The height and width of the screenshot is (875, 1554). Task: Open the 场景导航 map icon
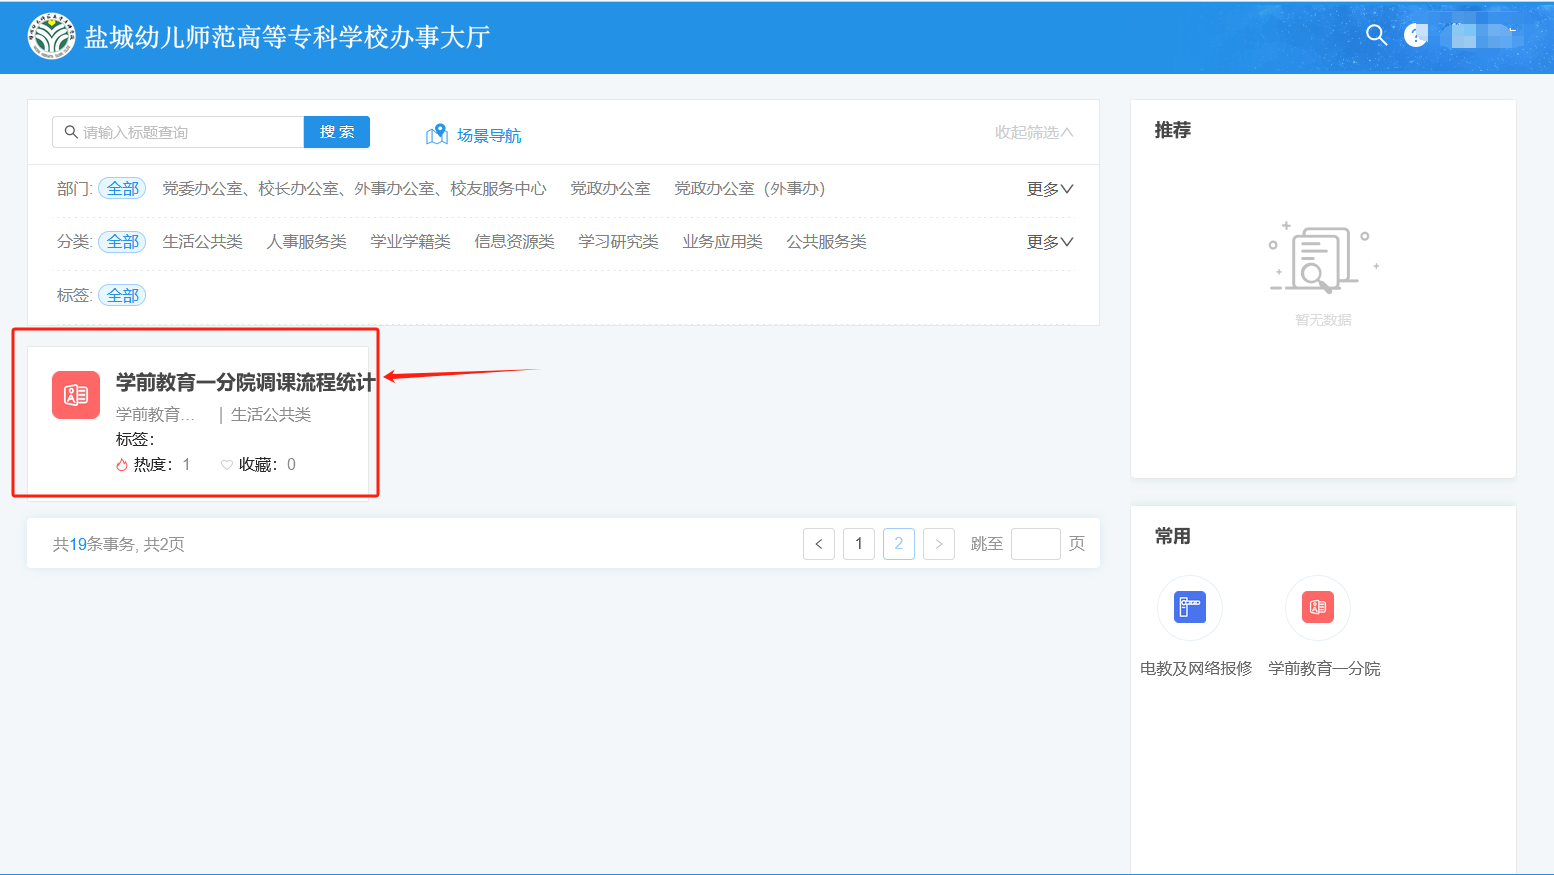click(x=437, y=135)
